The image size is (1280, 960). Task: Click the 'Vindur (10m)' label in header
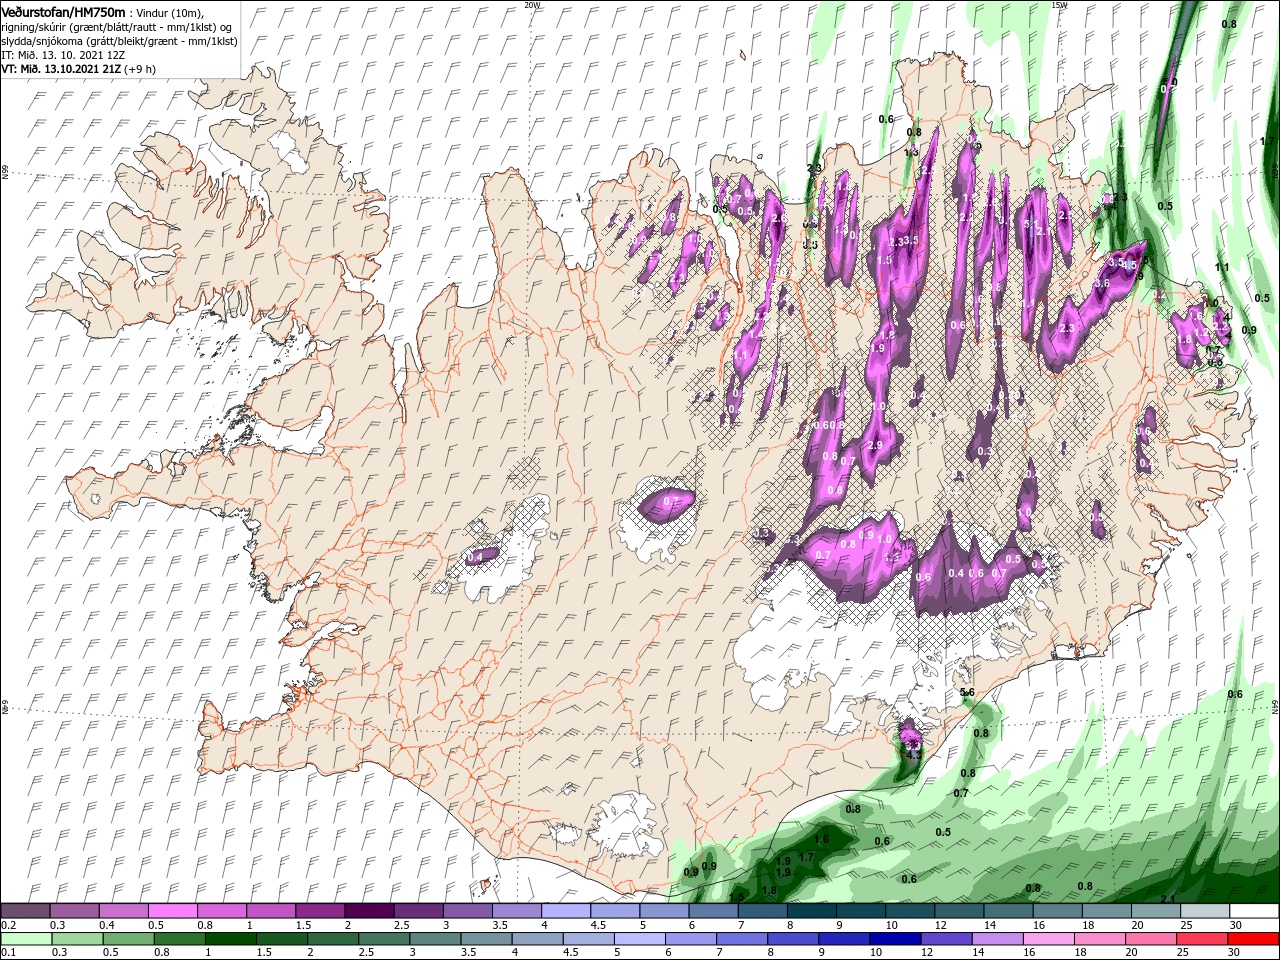[x=169, y=12]
